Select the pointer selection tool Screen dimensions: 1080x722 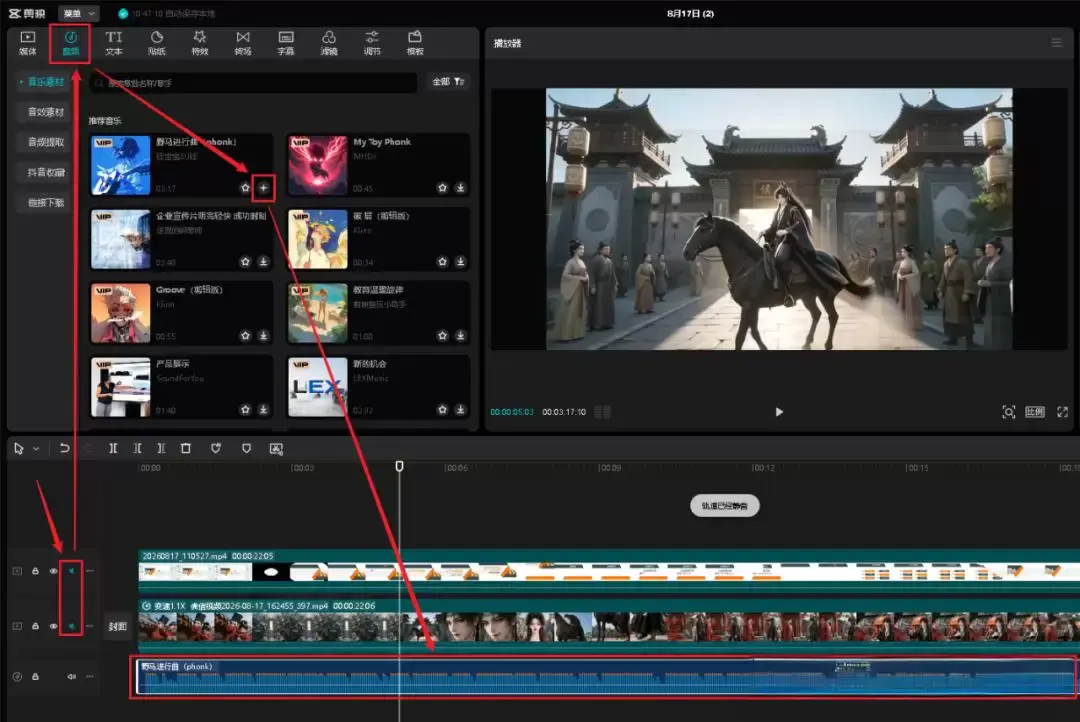[19, 448]
